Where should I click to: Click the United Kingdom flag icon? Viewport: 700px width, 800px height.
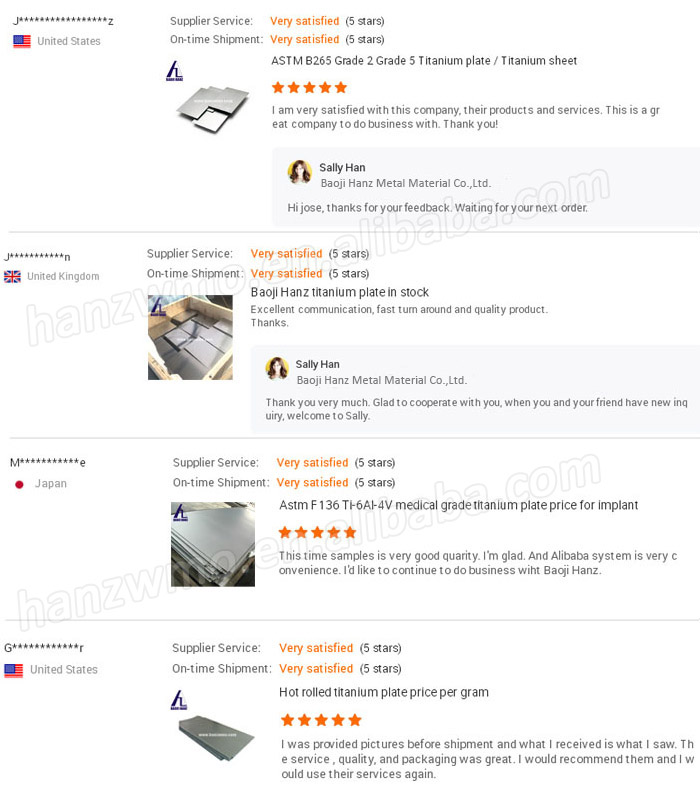12,276
